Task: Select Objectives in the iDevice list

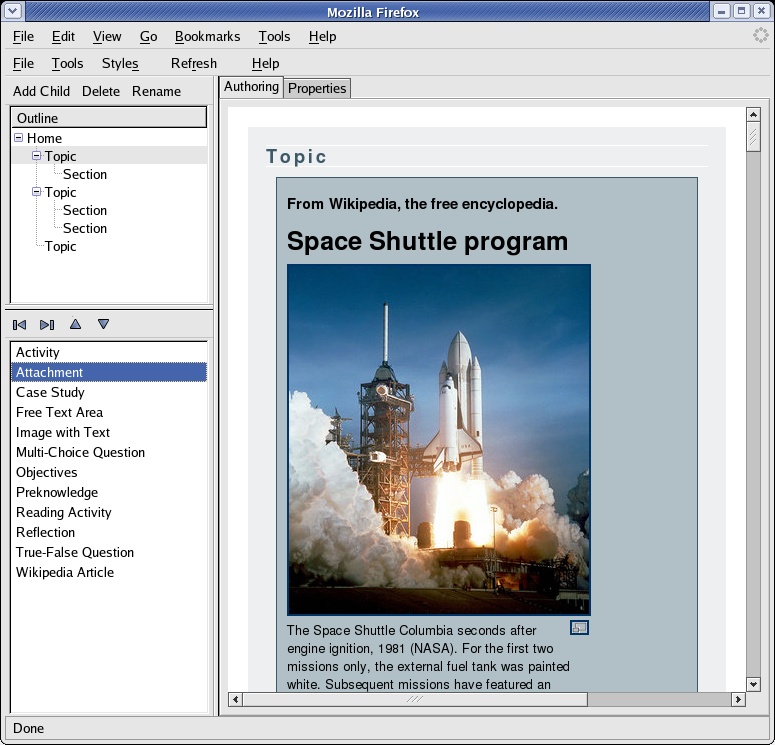Action: 109,472
